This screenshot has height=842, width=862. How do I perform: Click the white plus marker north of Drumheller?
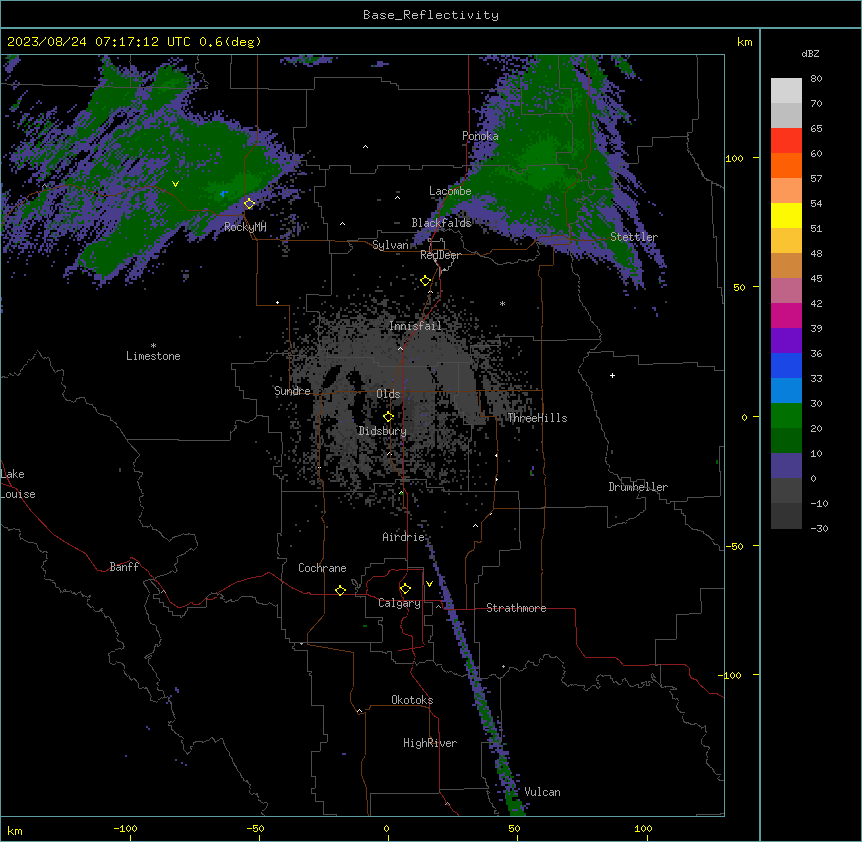612,375
